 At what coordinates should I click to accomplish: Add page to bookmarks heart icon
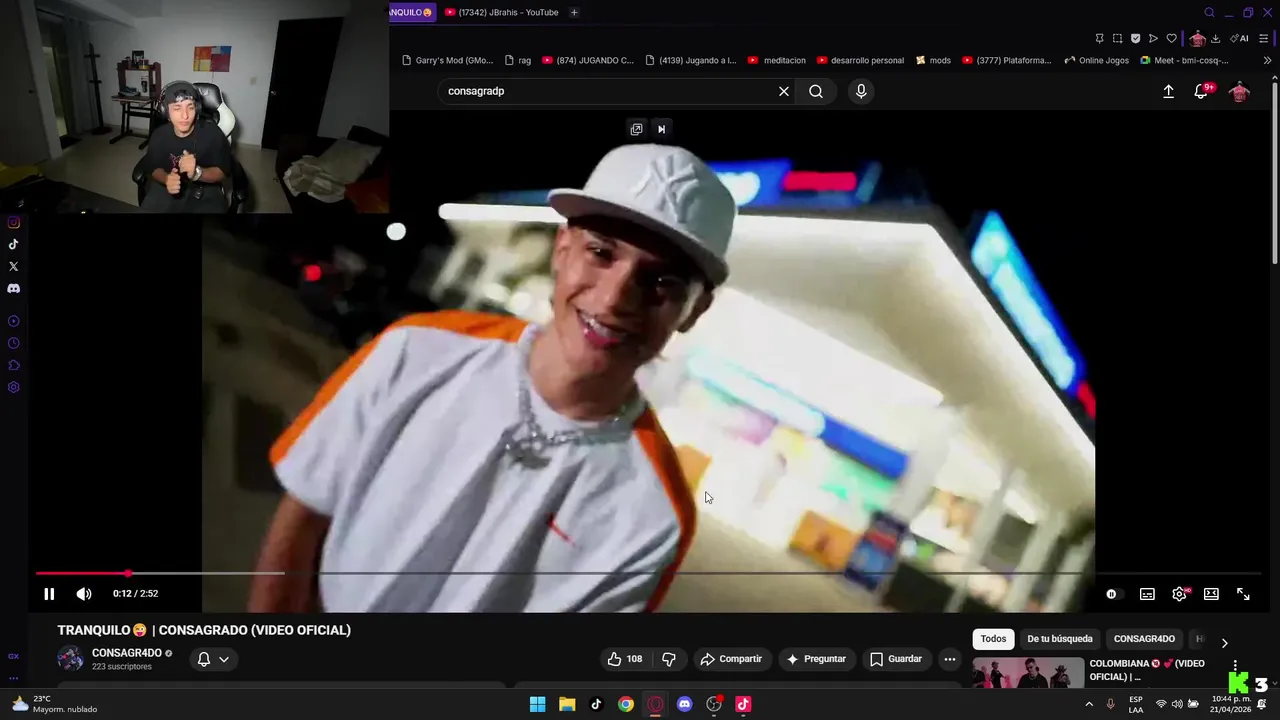tap(1172, 39)
